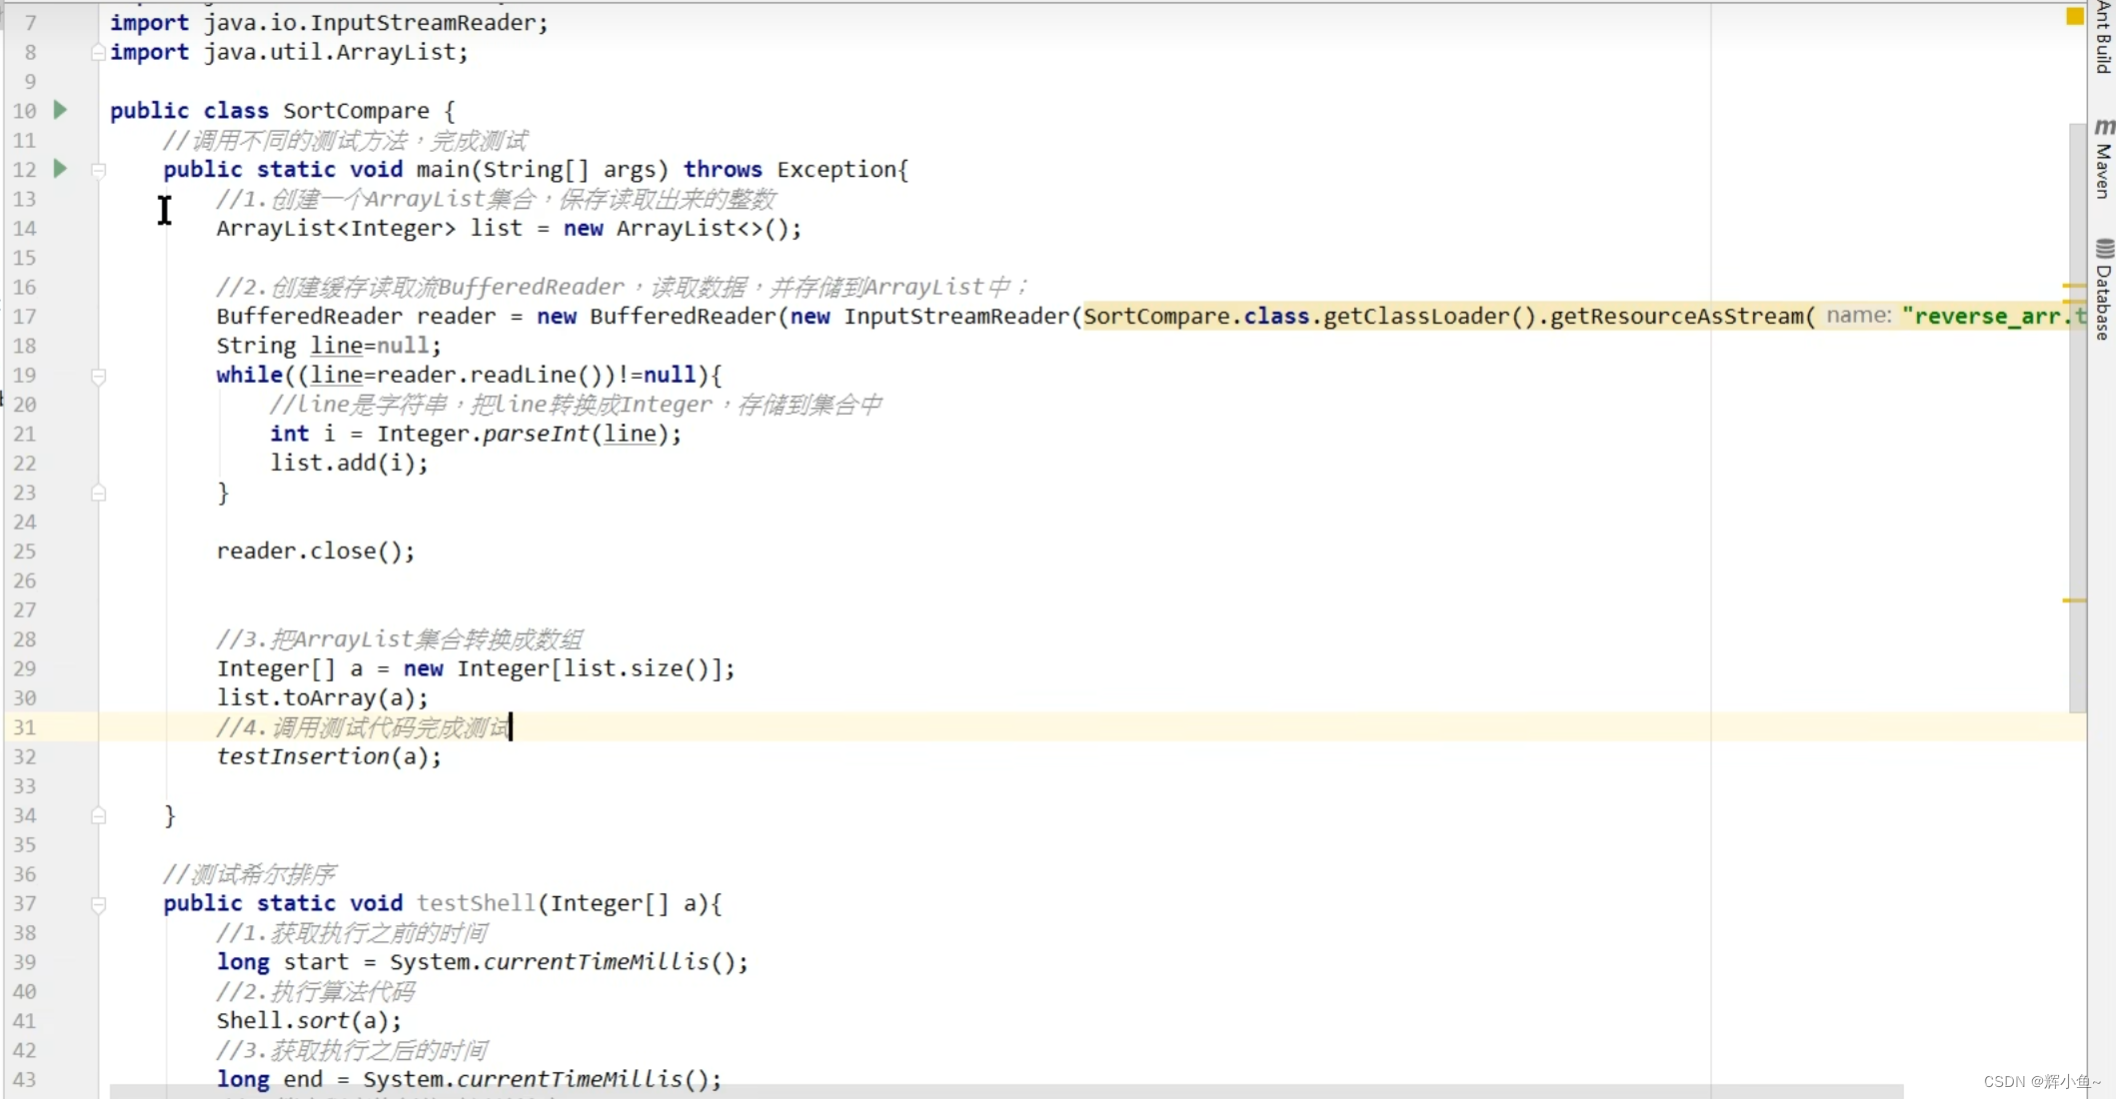Collapse the main method fold marker

tap(98, 170)
